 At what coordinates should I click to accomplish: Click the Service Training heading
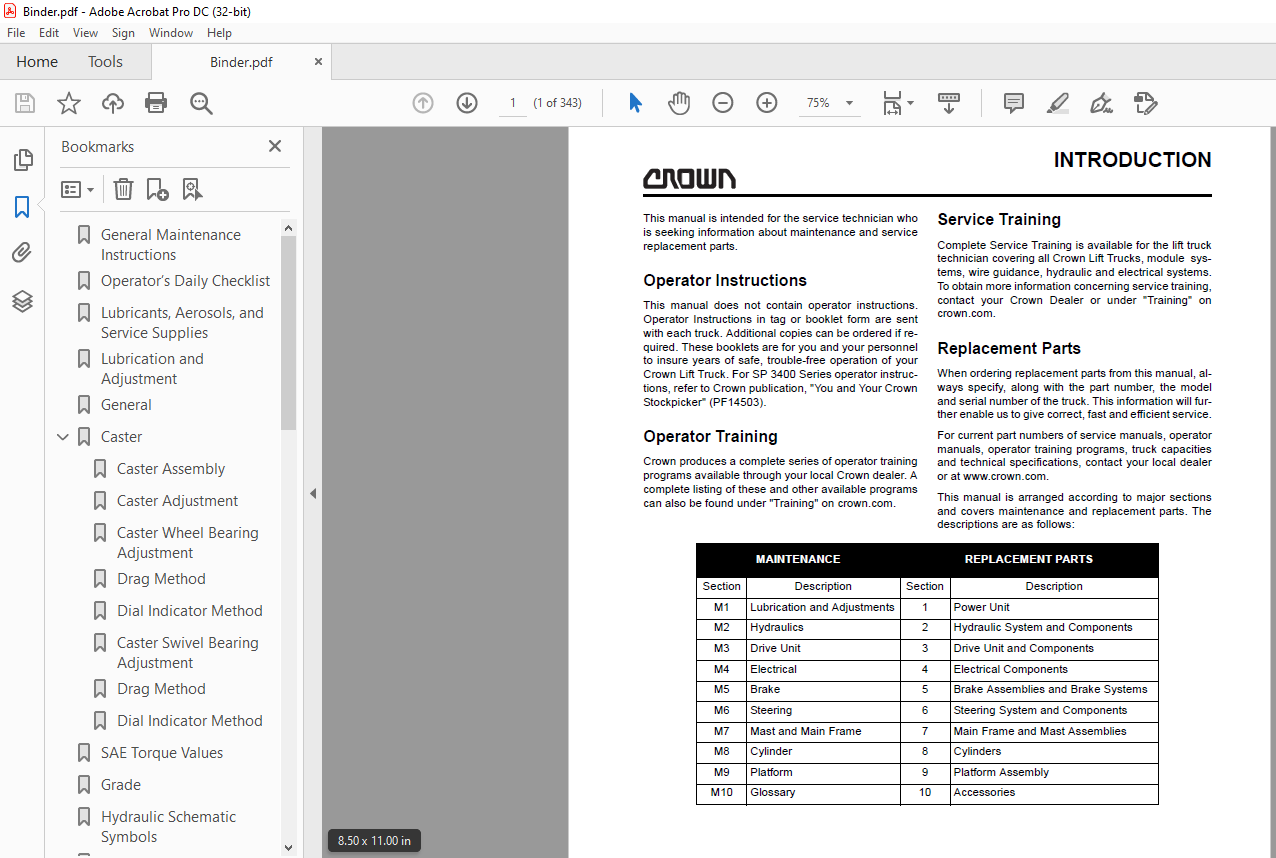tap(999, 219)
